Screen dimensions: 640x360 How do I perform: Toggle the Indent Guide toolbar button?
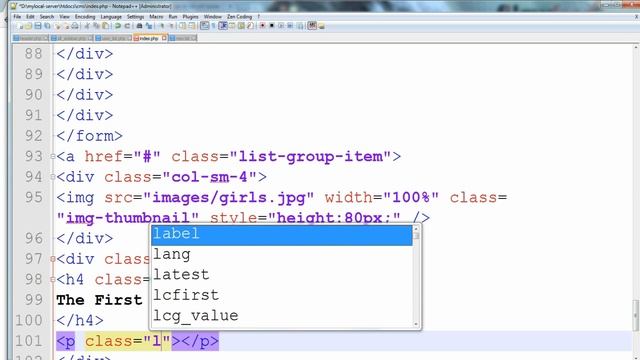click(222, 26)
